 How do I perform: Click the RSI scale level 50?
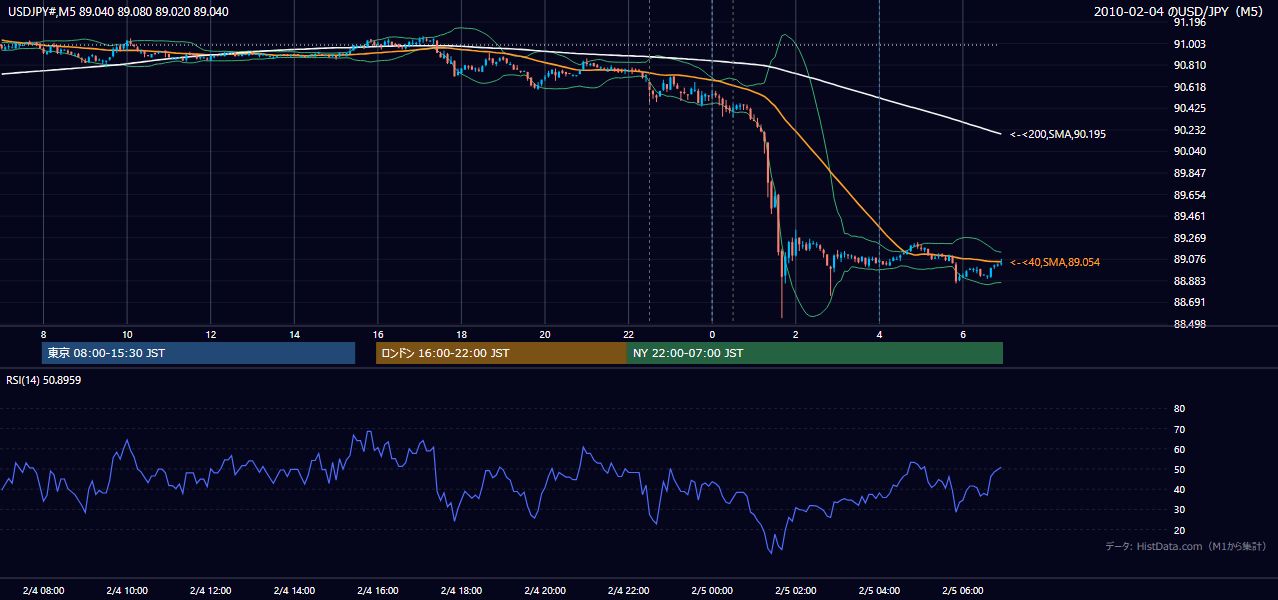pyautogui.click(x=1179, y=469)
